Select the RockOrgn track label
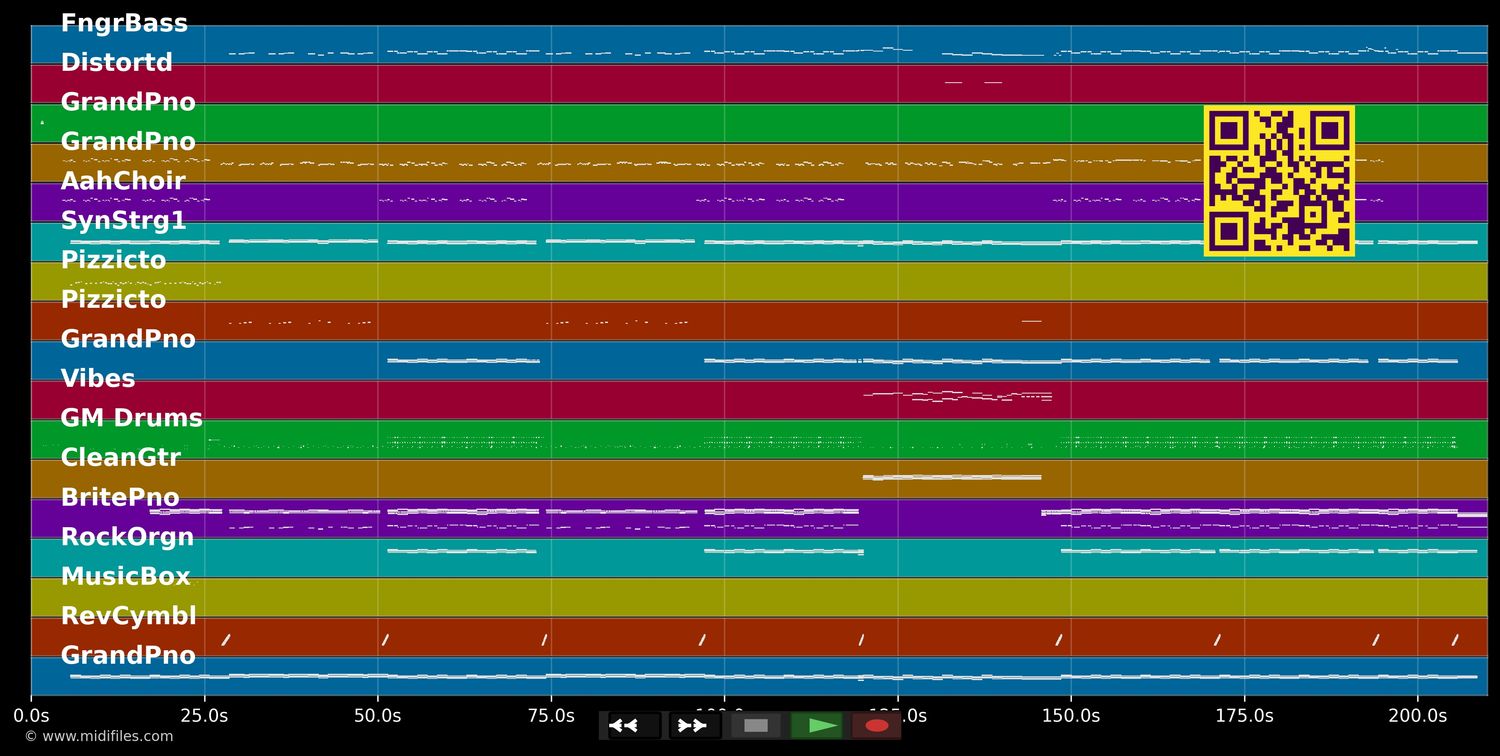 click(x=127, y=536)
